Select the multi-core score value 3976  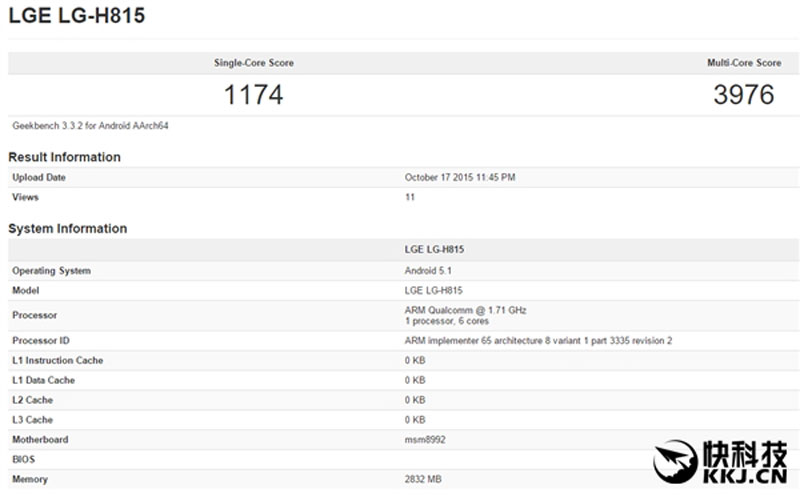click(744, 95)
